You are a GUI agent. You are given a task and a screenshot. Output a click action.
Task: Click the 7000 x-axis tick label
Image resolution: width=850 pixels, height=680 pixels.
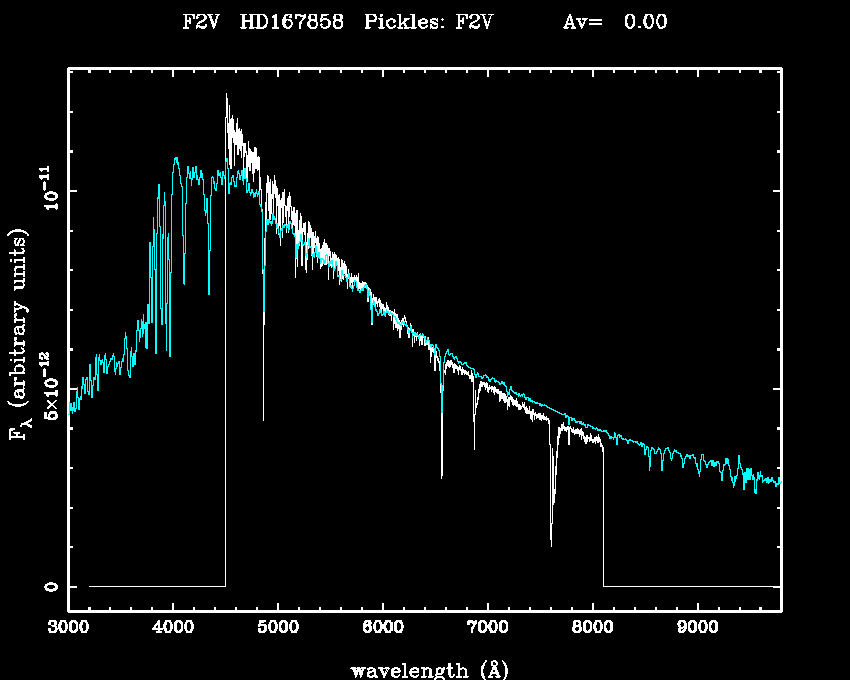click(487, 628)
